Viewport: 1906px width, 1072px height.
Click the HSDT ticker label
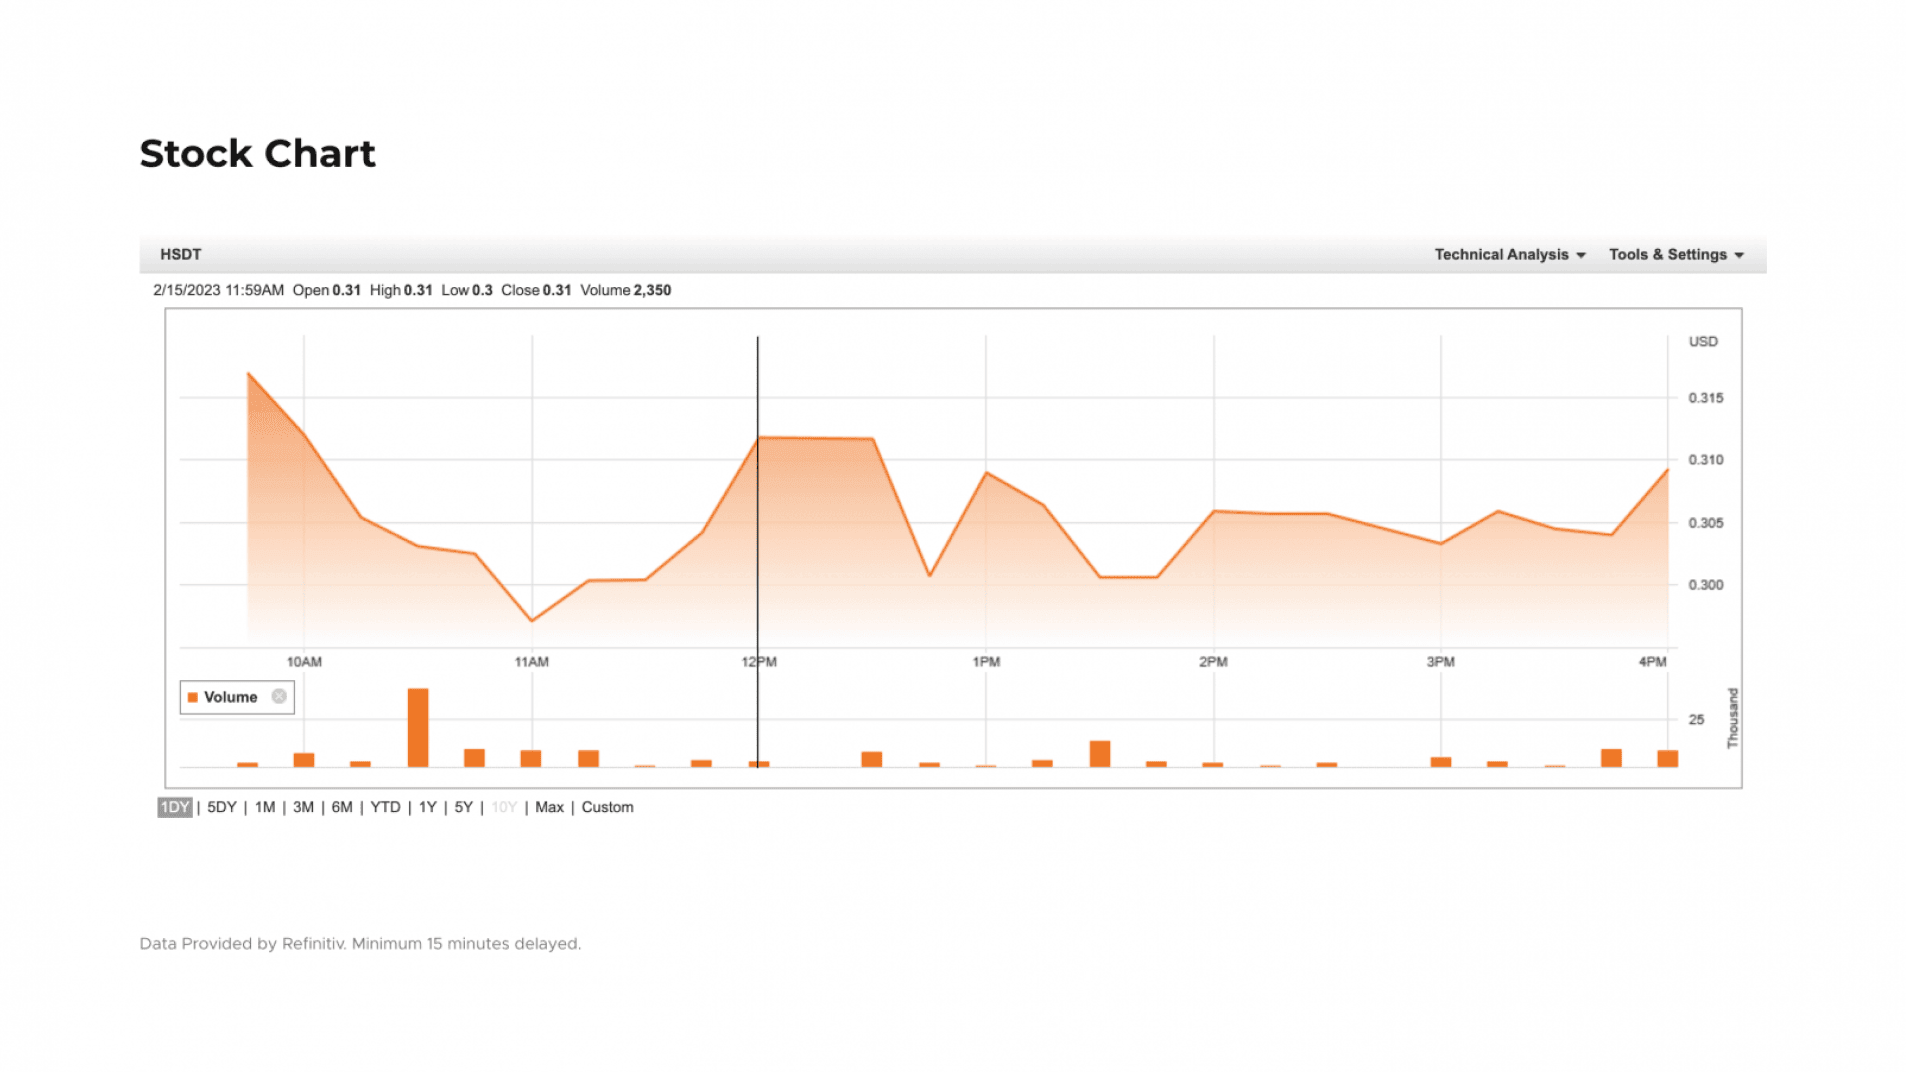click(x=181, y=254)
